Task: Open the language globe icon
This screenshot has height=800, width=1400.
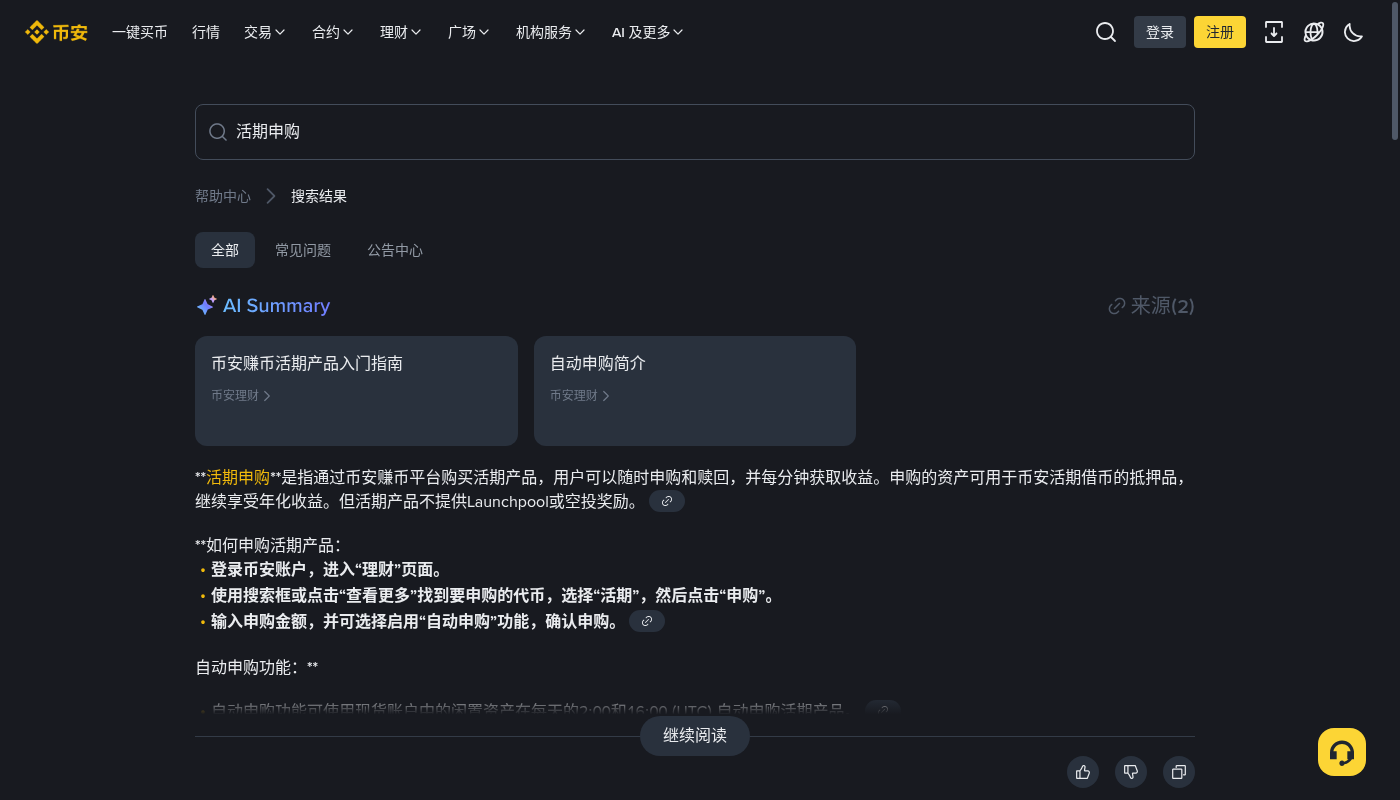Action: (1314, 32)
